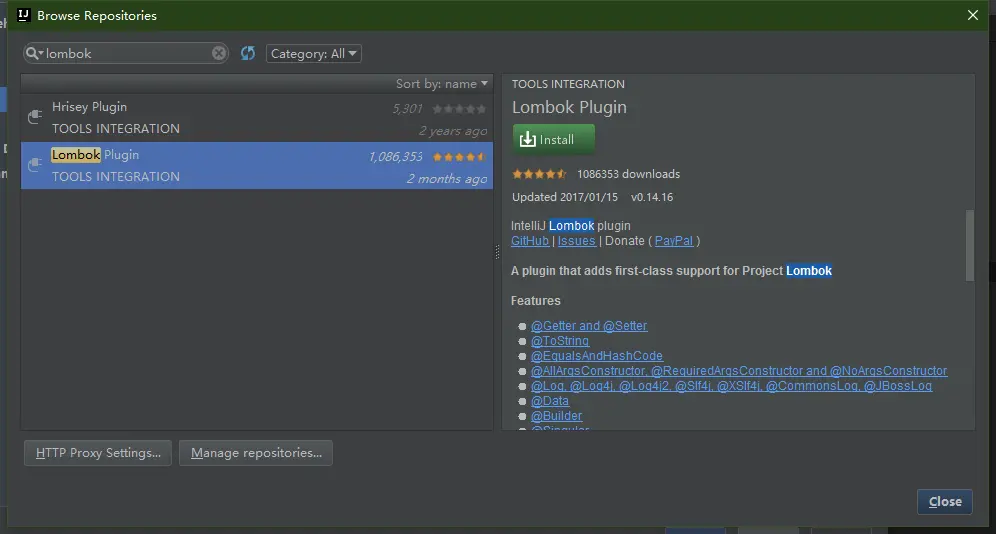The height and width of the screenshot is (534, 996).
Task: Select the Lombok Plugin list row
Action: [257, 165]
